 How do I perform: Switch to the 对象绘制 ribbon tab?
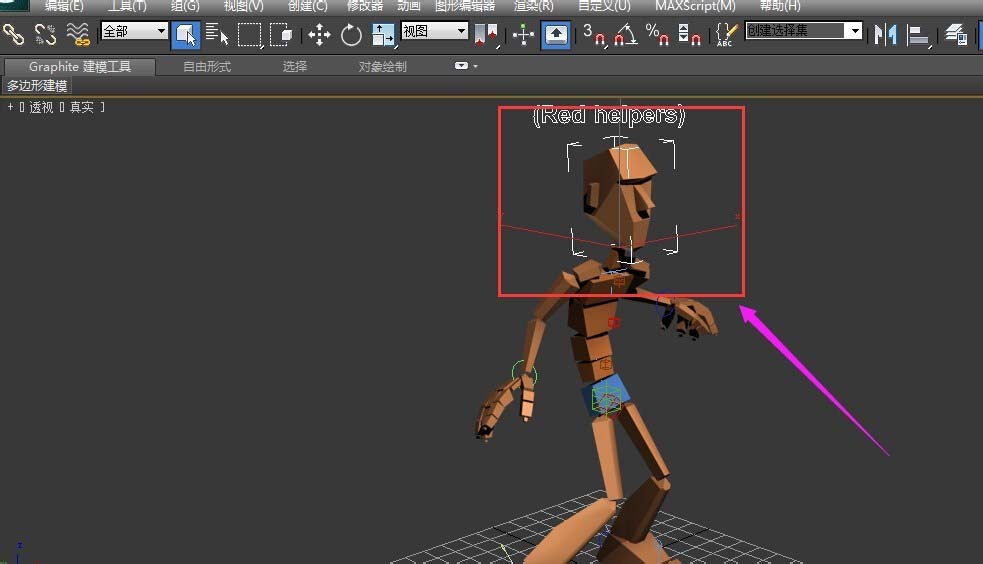click(382, 66)
